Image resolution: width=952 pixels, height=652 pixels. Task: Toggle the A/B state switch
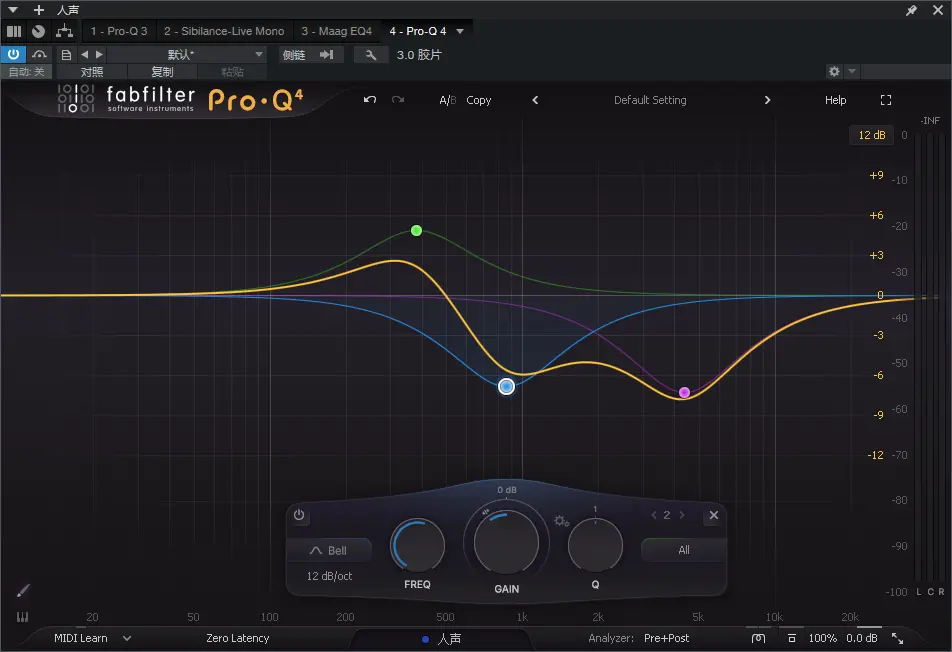click(447, 100)
